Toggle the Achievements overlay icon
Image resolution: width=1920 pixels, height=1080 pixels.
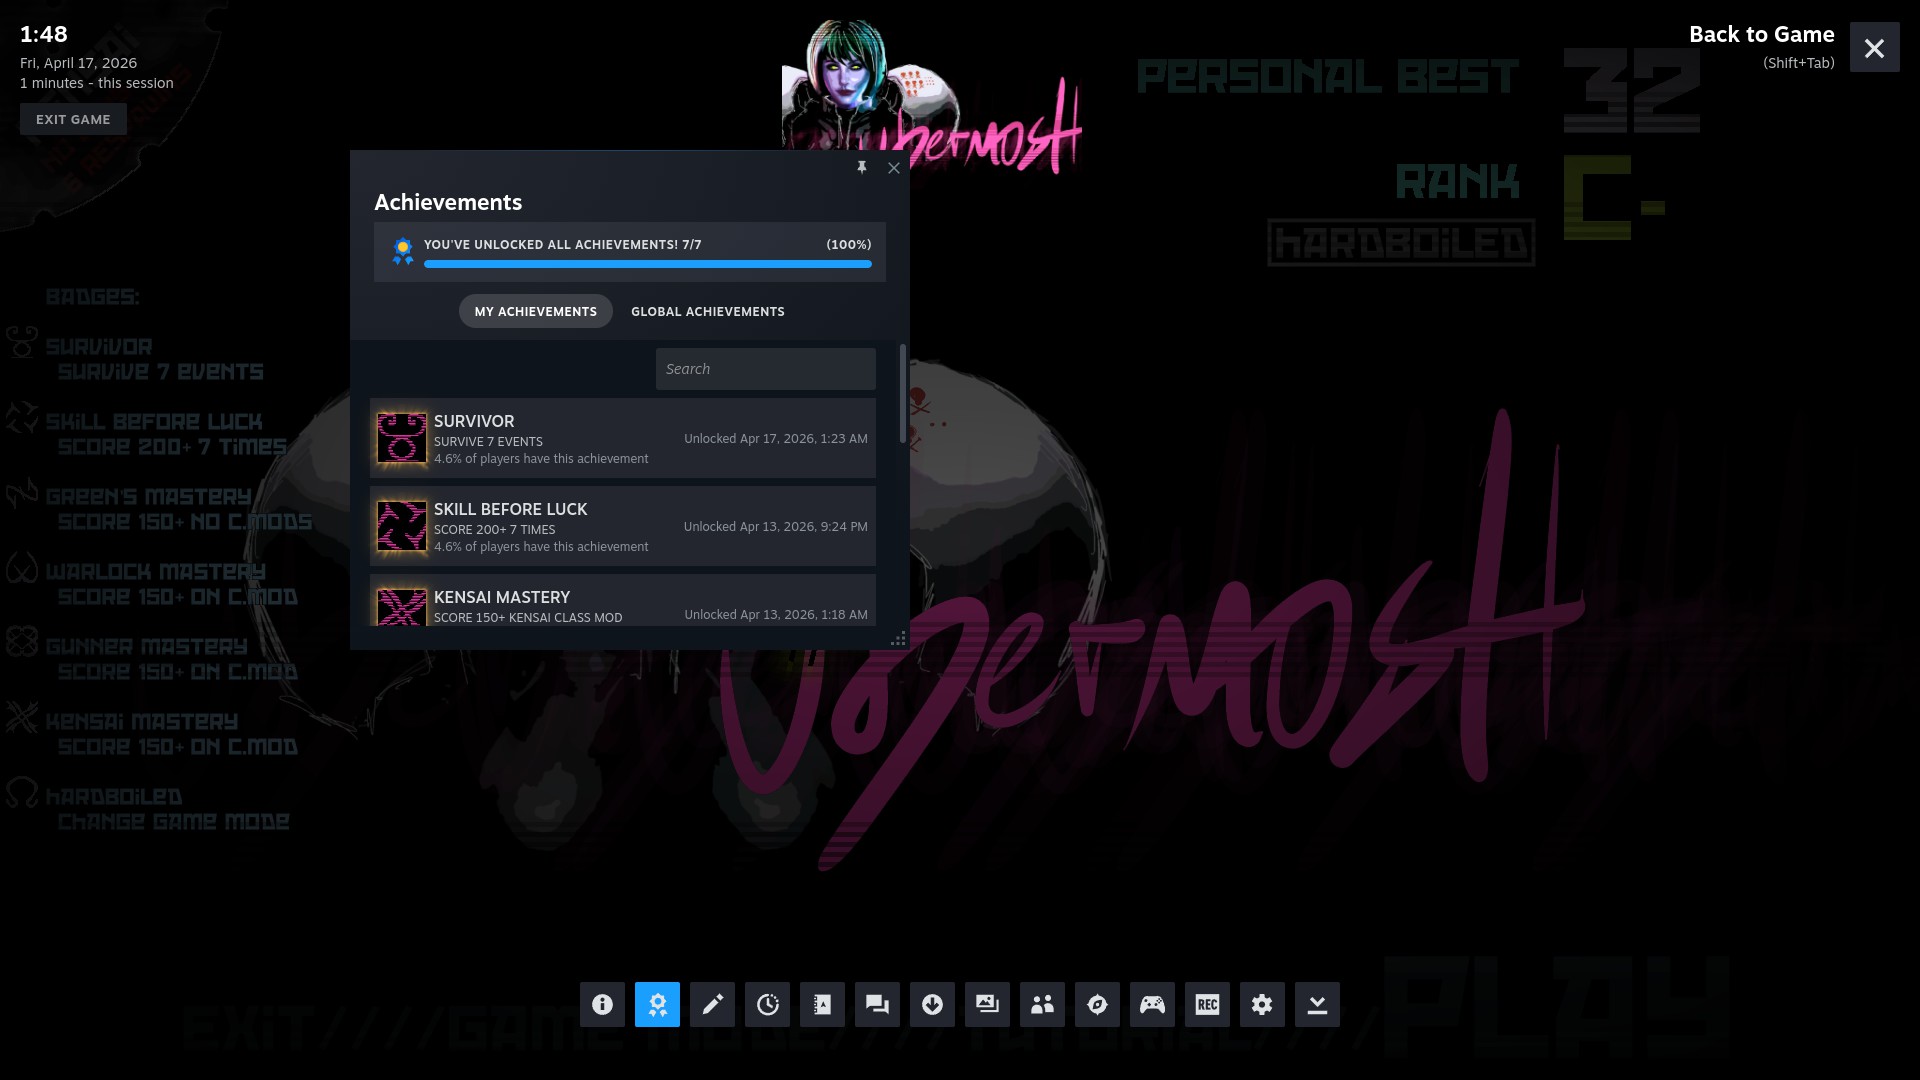657,1004
